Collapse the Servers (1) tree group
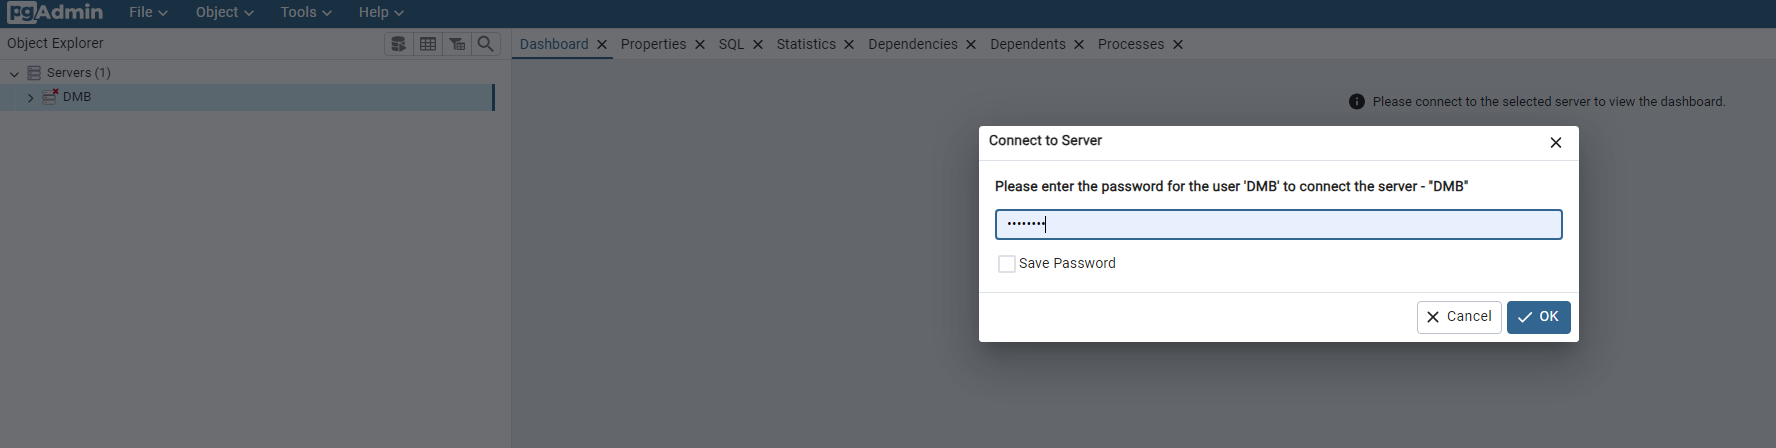This screenshot has width=1776, height=448. 14,74
